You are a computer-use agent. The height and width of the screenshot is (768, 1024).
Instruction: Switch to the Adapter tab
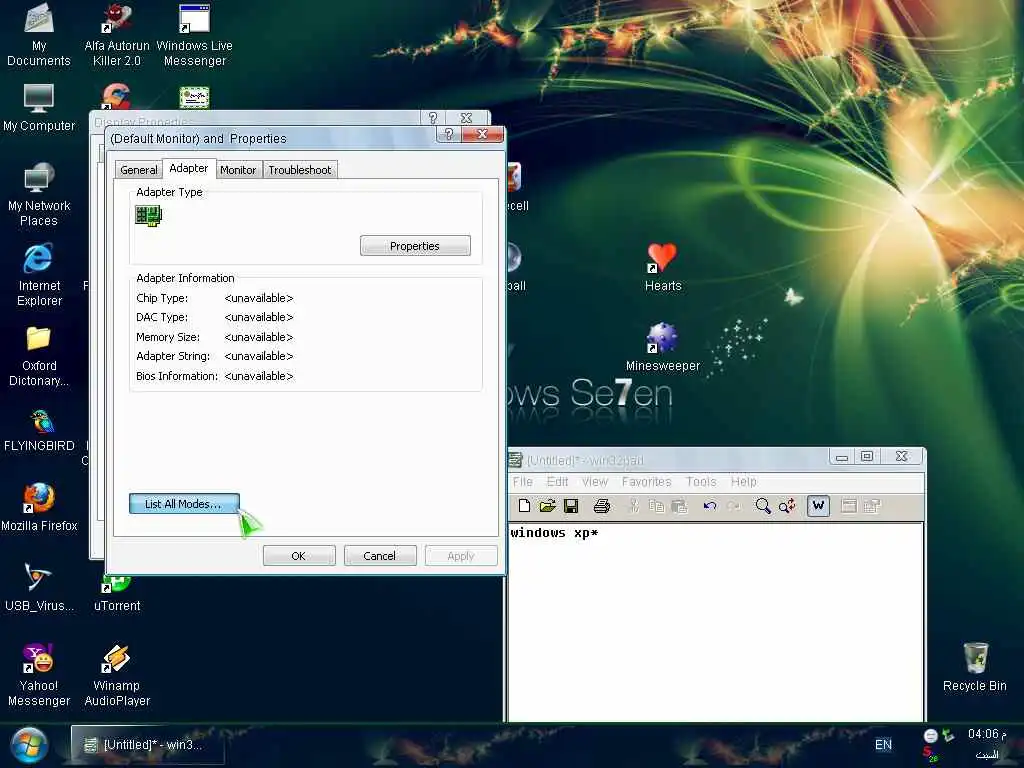tap(189, 168)
